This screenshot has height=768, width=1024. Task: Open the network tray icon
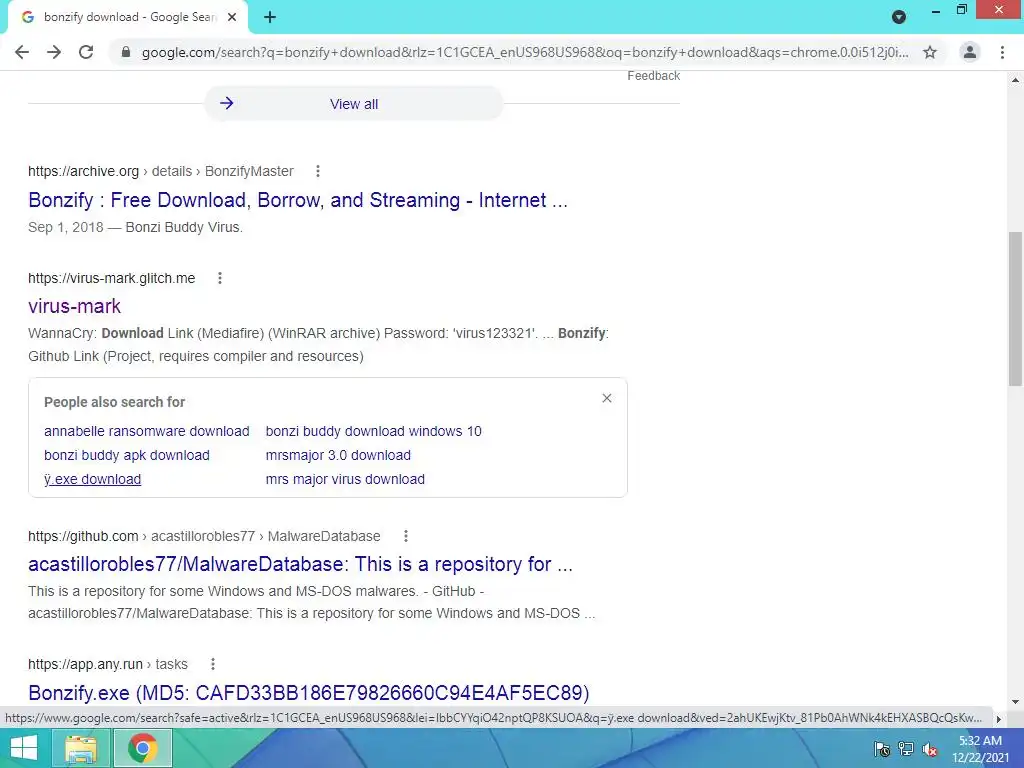coord(906,749)
